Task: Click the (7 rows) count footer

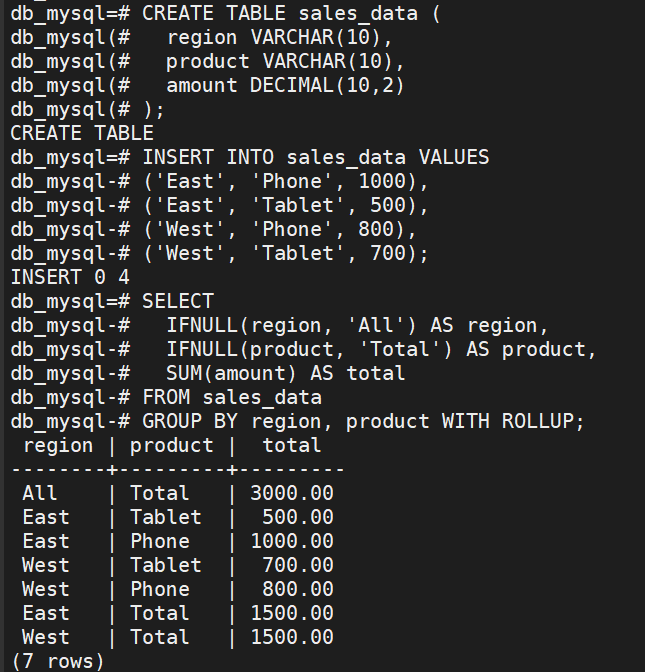Action: (58, 661)
